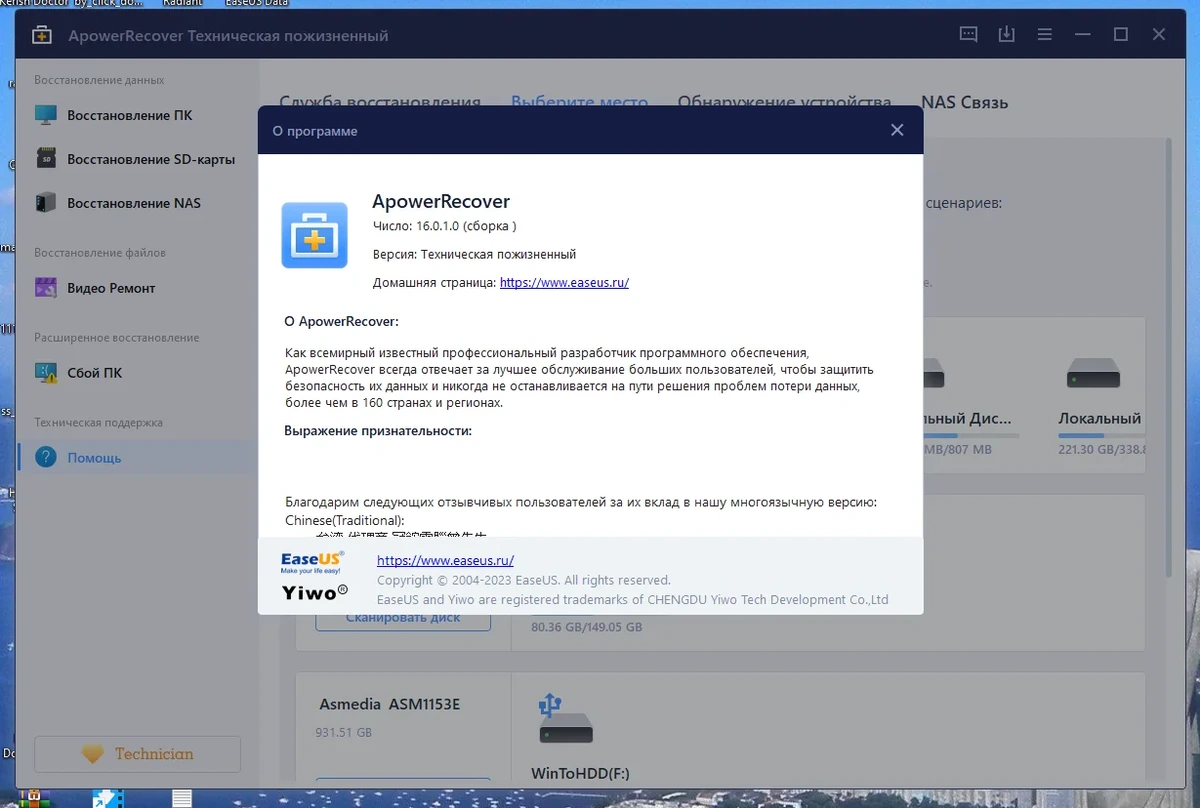Click the 80.36 GB/149.05 GB size text
Screen dimensions: 1200x808
tap(586, 628)
